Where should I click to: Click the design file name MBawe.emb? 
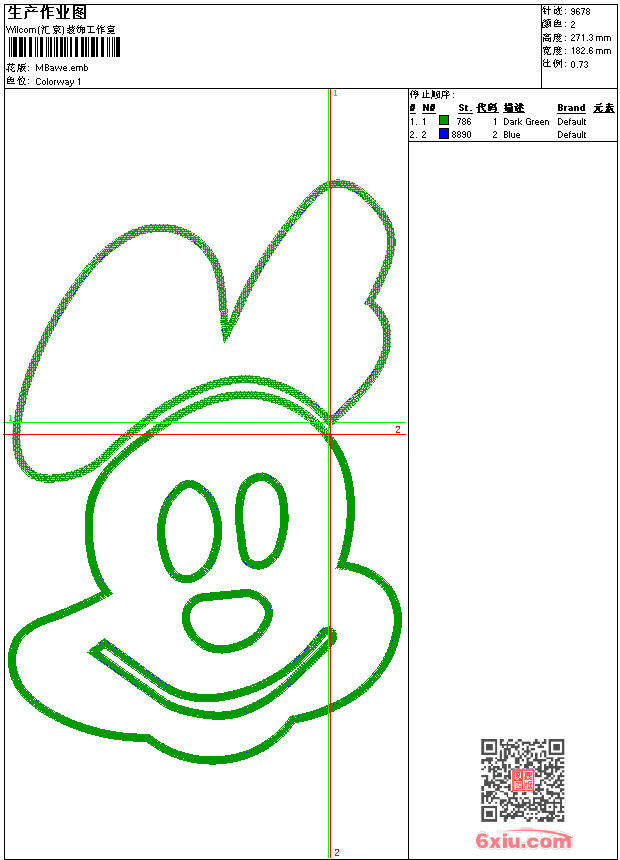point(61,68)
